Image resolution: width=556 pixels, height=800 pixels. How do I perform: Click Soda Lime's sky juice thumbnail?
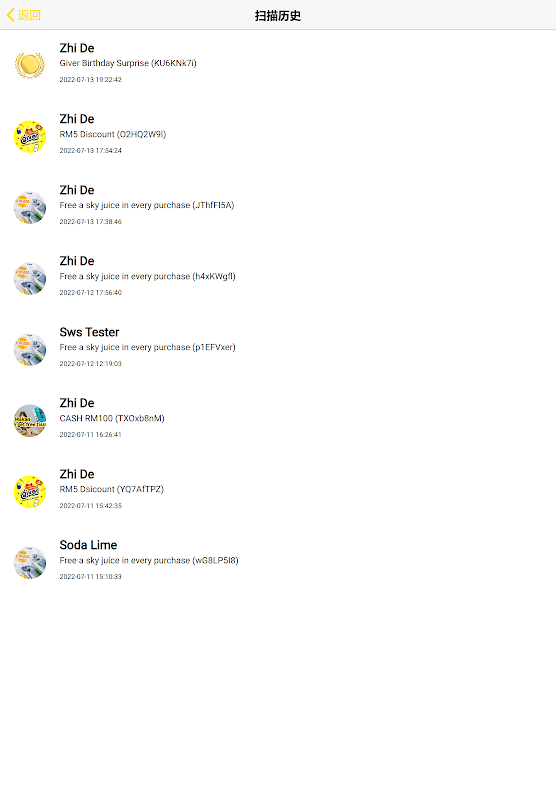tap(30, 562)
